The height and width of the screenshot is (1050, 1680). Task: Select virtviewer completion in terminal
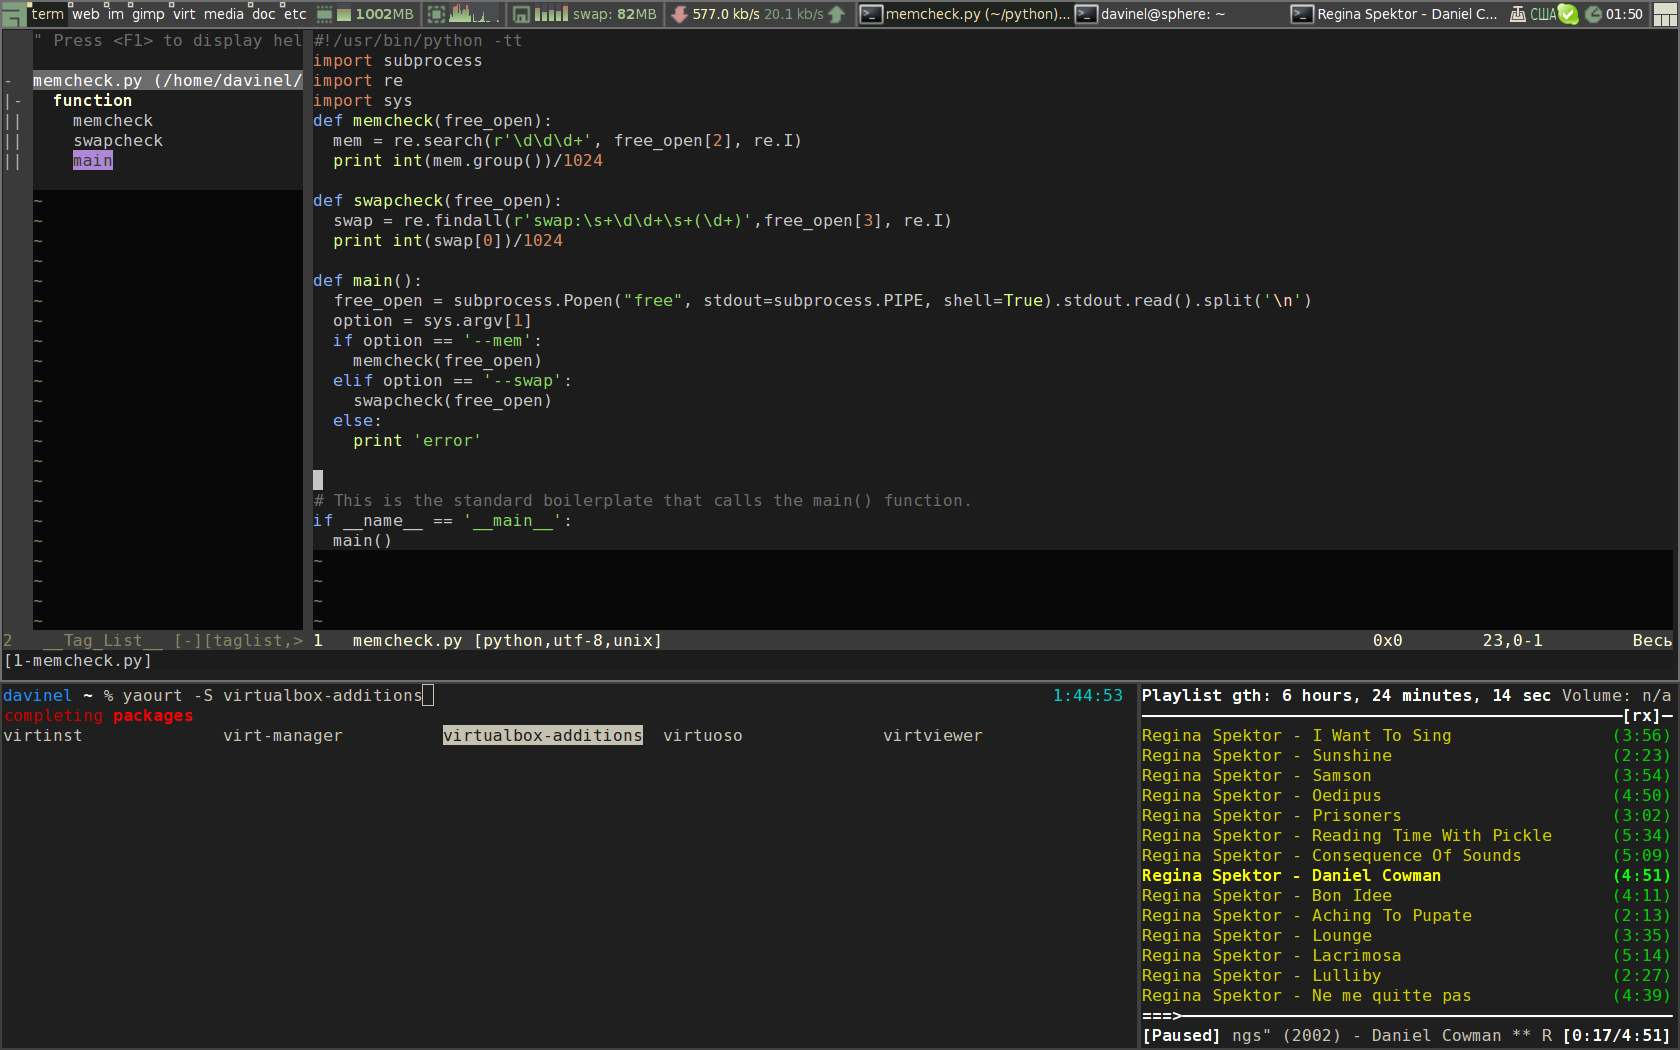933,736
